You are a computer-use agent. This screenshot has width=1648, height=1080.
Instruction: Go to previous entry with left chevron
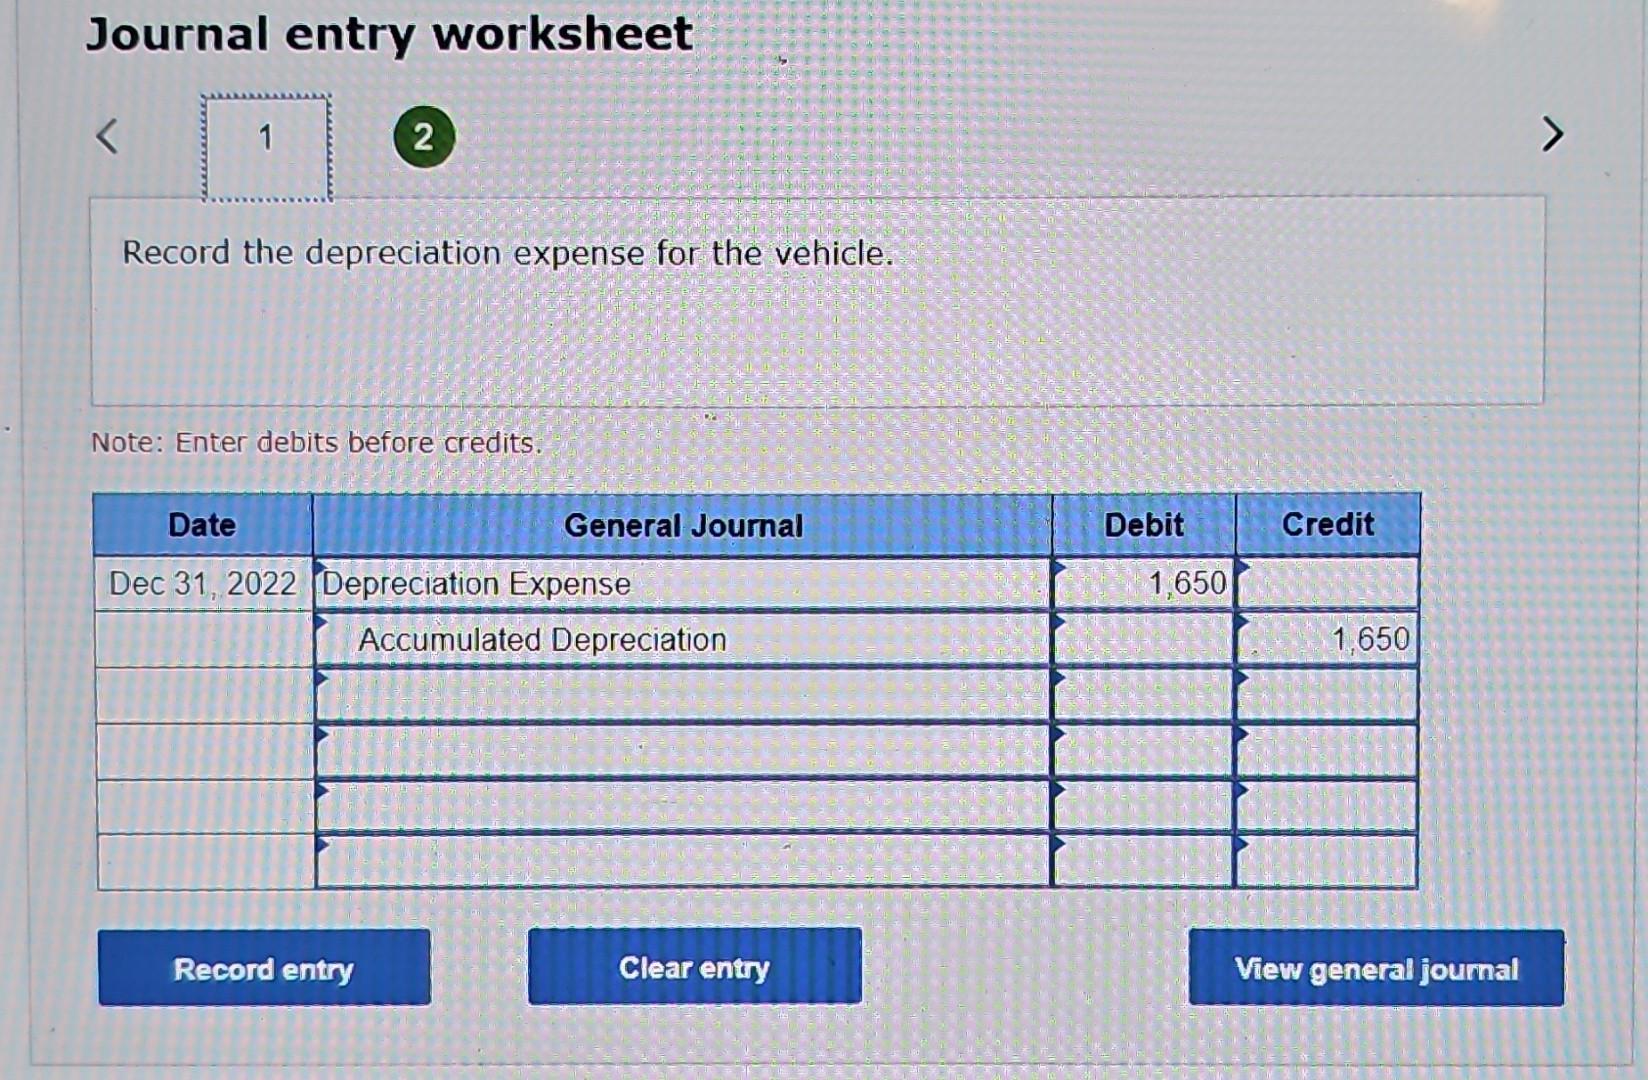click(x=107, y=136)
